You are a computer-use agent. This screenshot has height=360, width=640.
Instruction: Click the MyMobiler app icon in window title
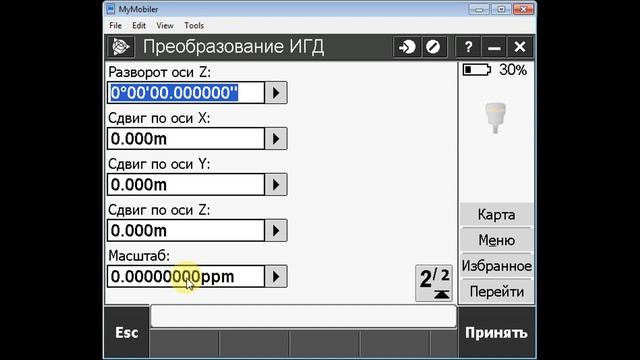click(x=111, y=9)
